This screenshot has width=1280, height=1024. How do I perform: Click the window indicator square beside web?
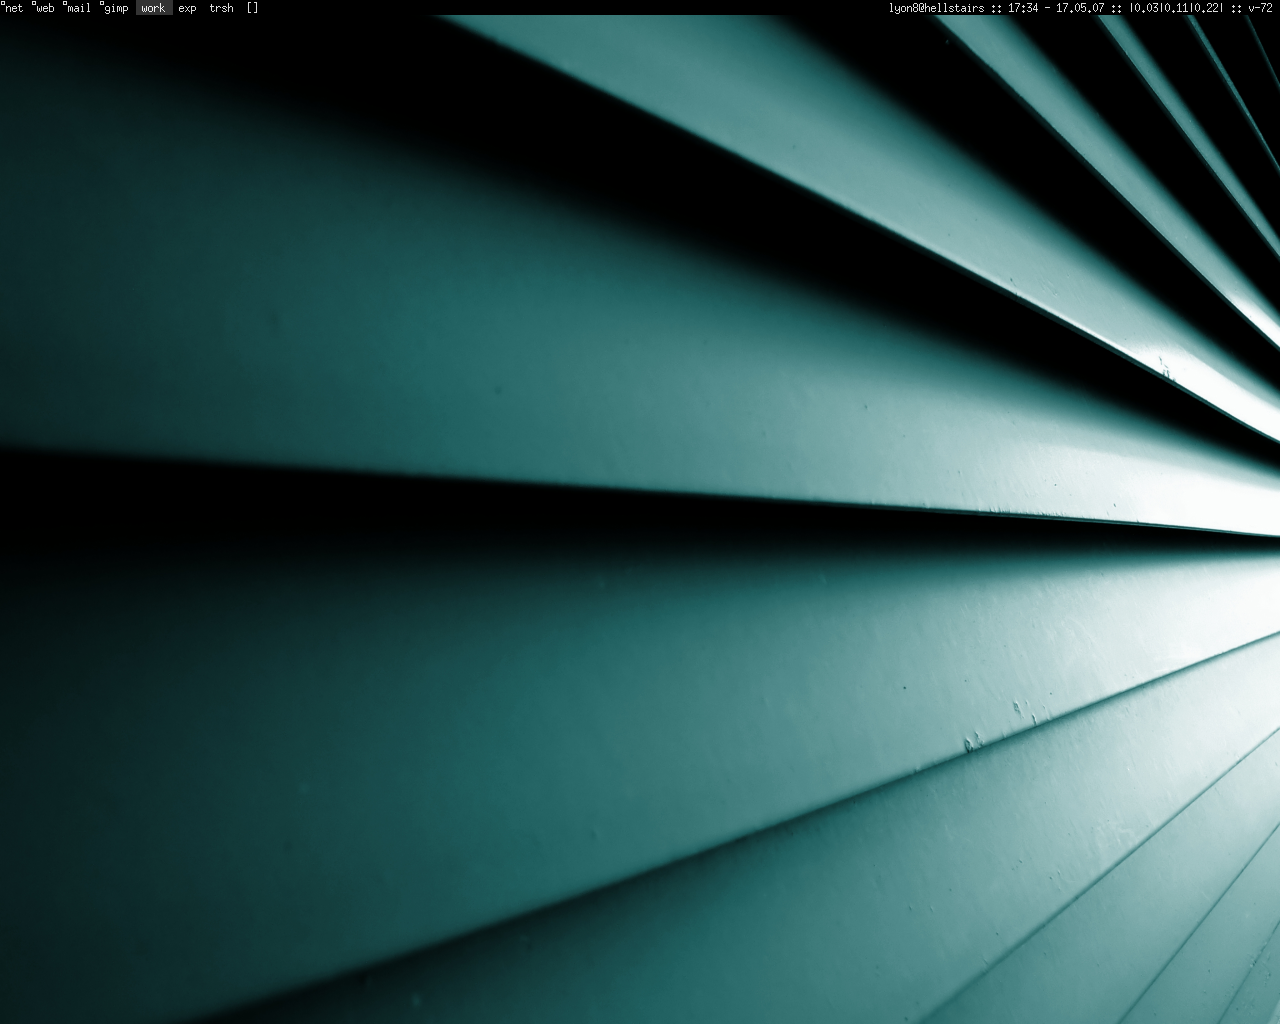pyautogui.click(x=34, y=4)
